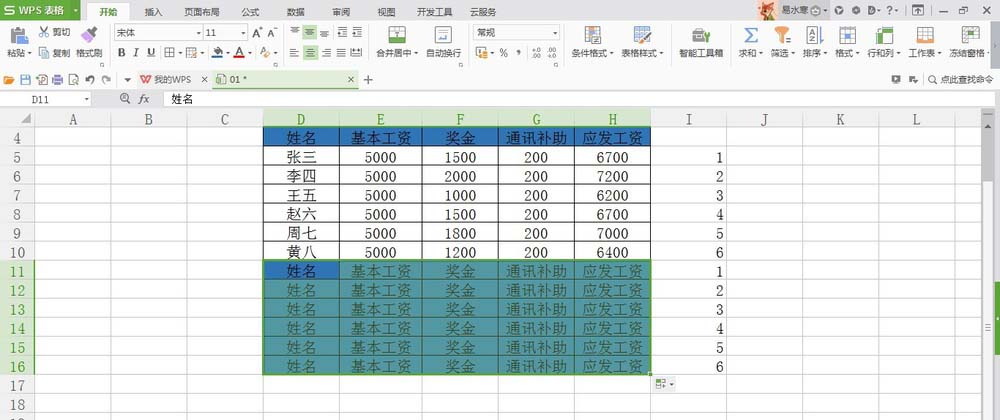Apply the red font color A
This screenshot has width=1000, height=420.
pos(239,53)
